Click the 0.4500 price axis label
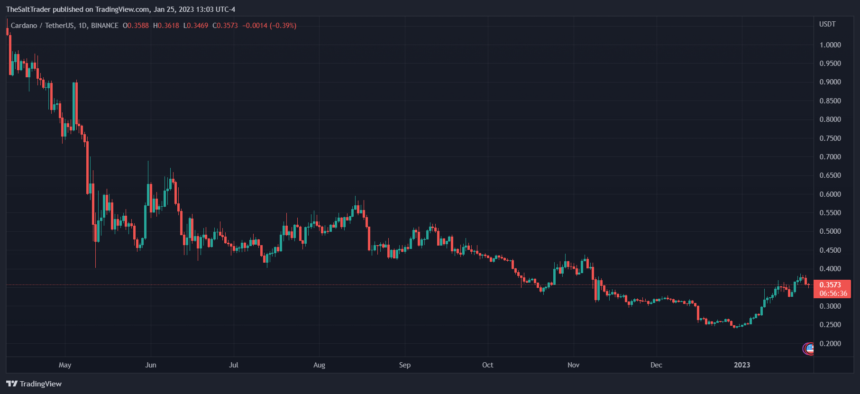Viewport: 860px width, 394px height. tap(829, 250)
